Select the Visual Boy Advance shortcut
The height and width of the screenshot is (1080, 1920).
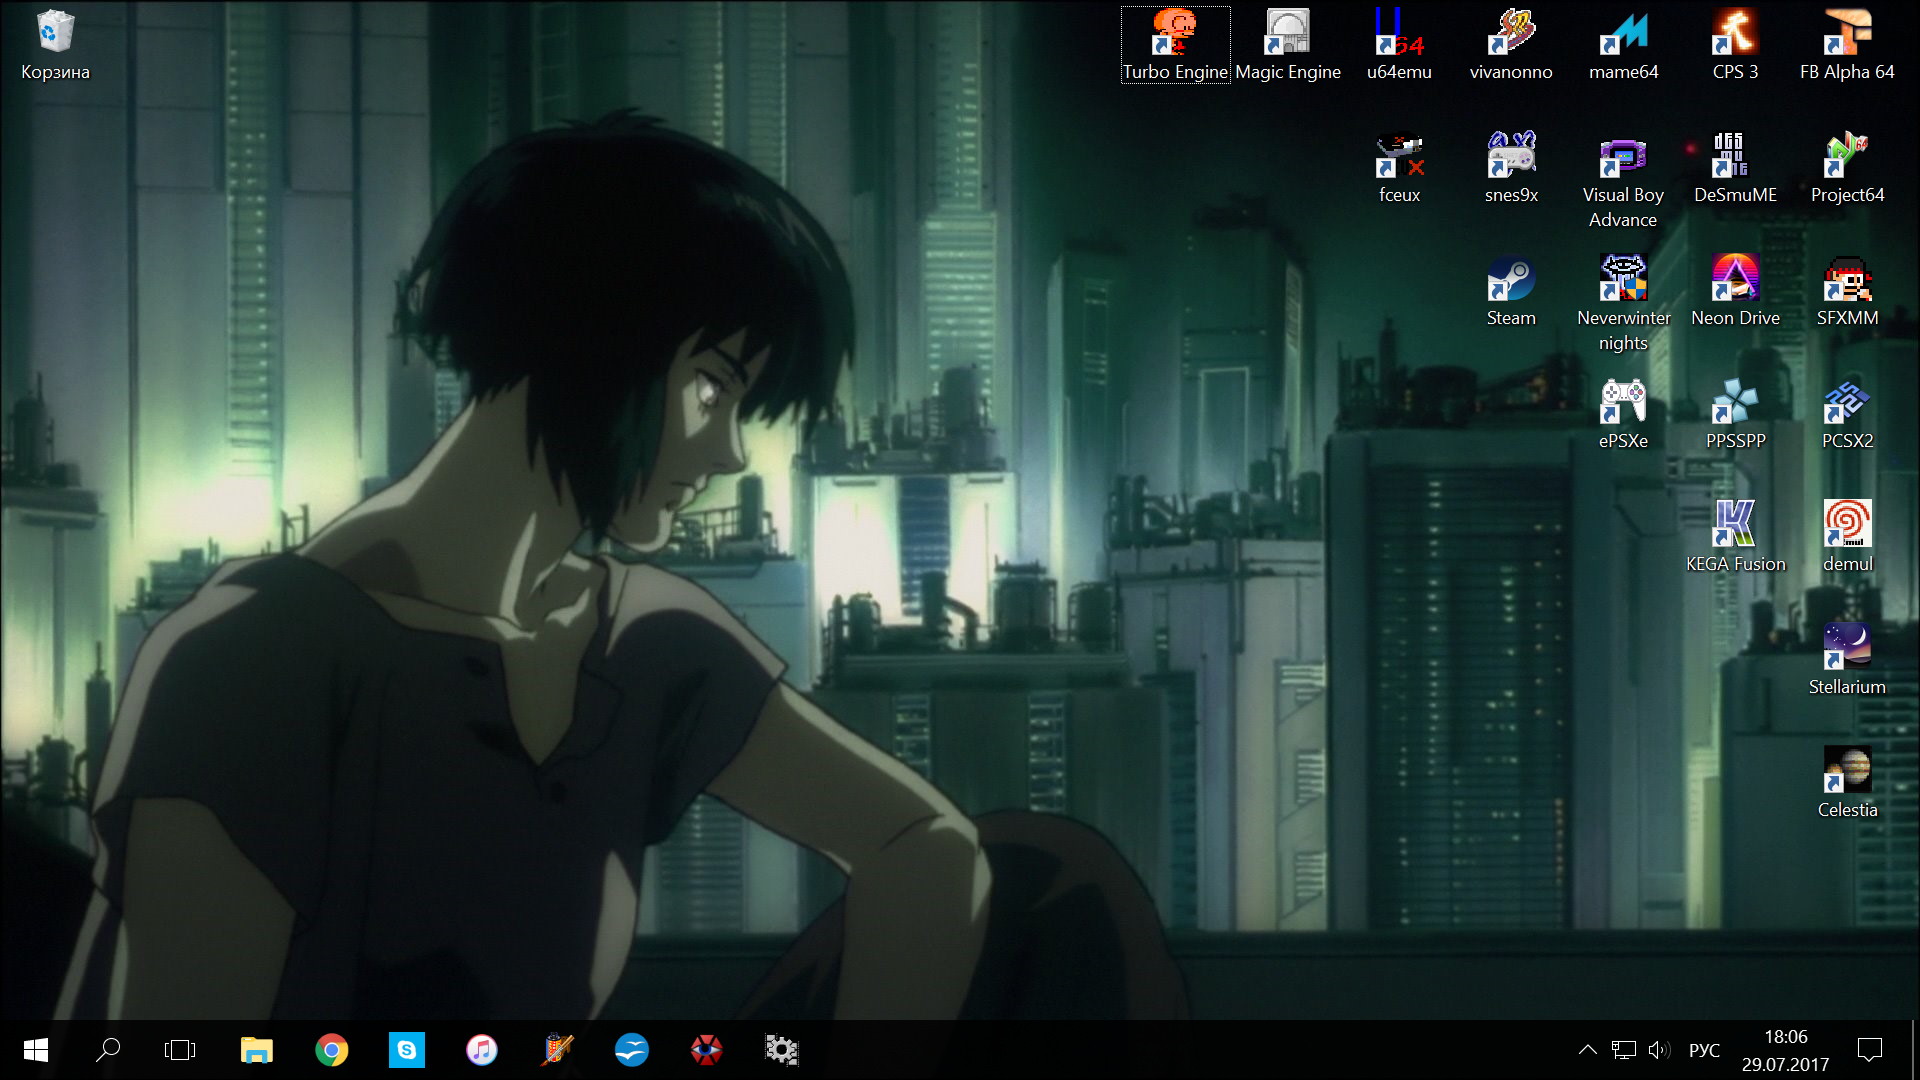(x=1623, y=181)
